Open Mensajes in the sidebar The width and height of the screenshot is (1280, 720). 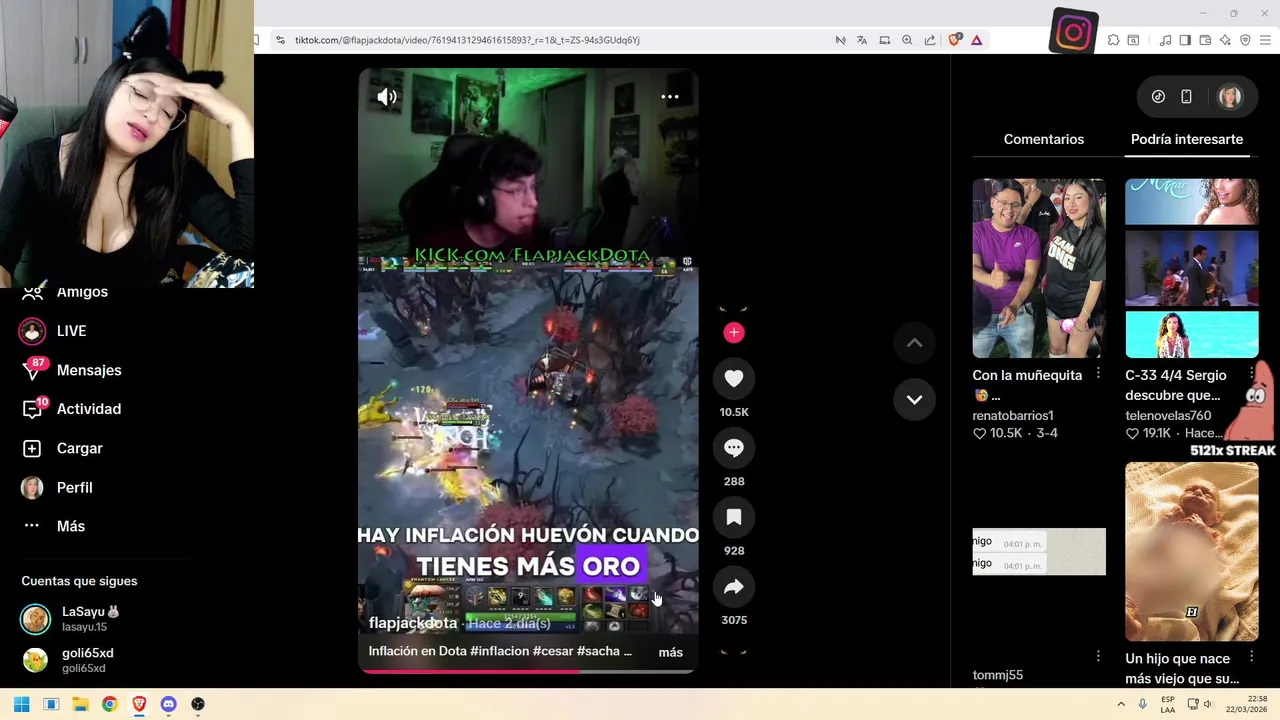[x=89, y=370]
